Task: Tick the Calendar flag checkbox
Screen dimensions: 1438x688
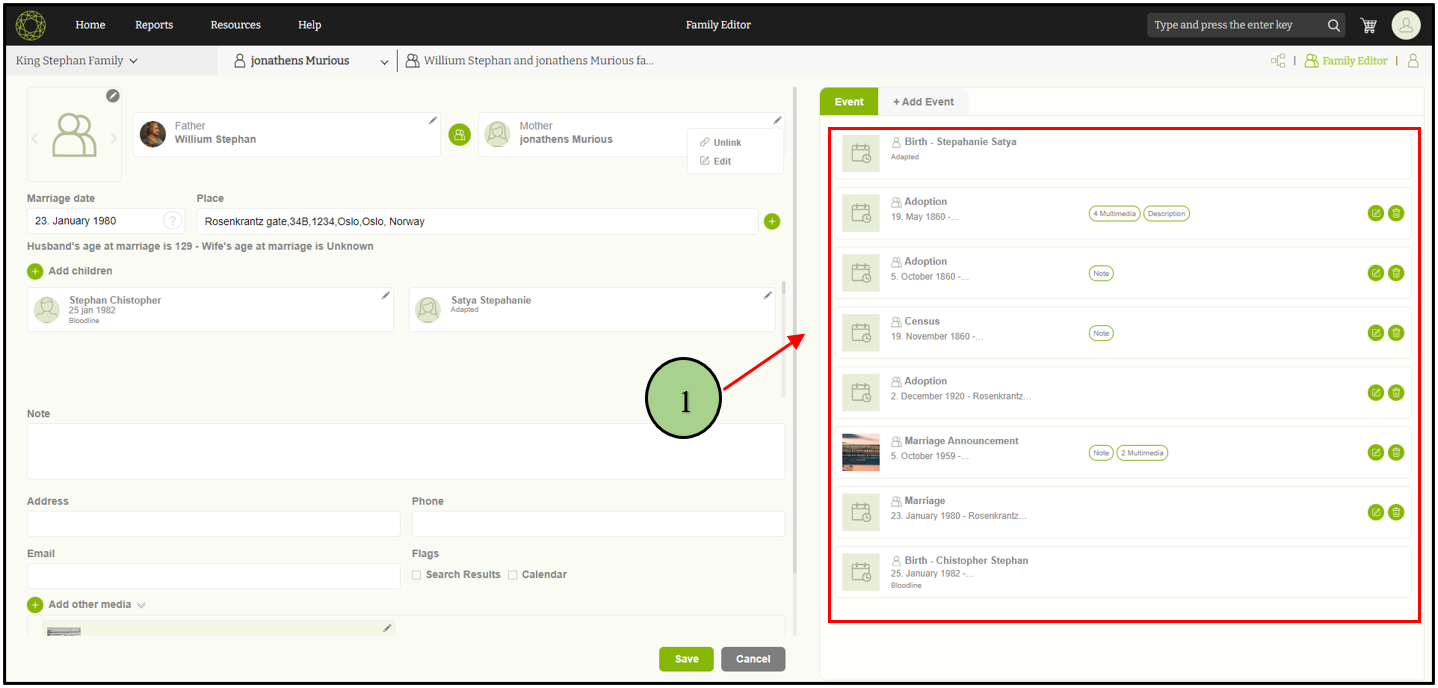Action: click(x=513, y=575)
